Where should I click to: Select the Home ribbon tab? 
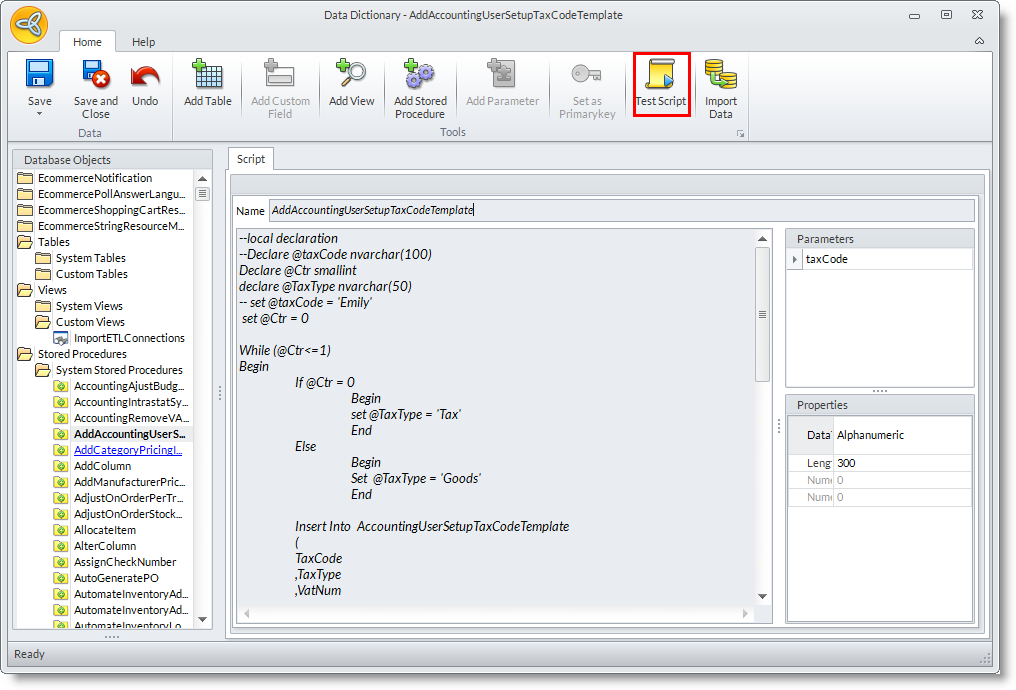click(x=87, y=42)
